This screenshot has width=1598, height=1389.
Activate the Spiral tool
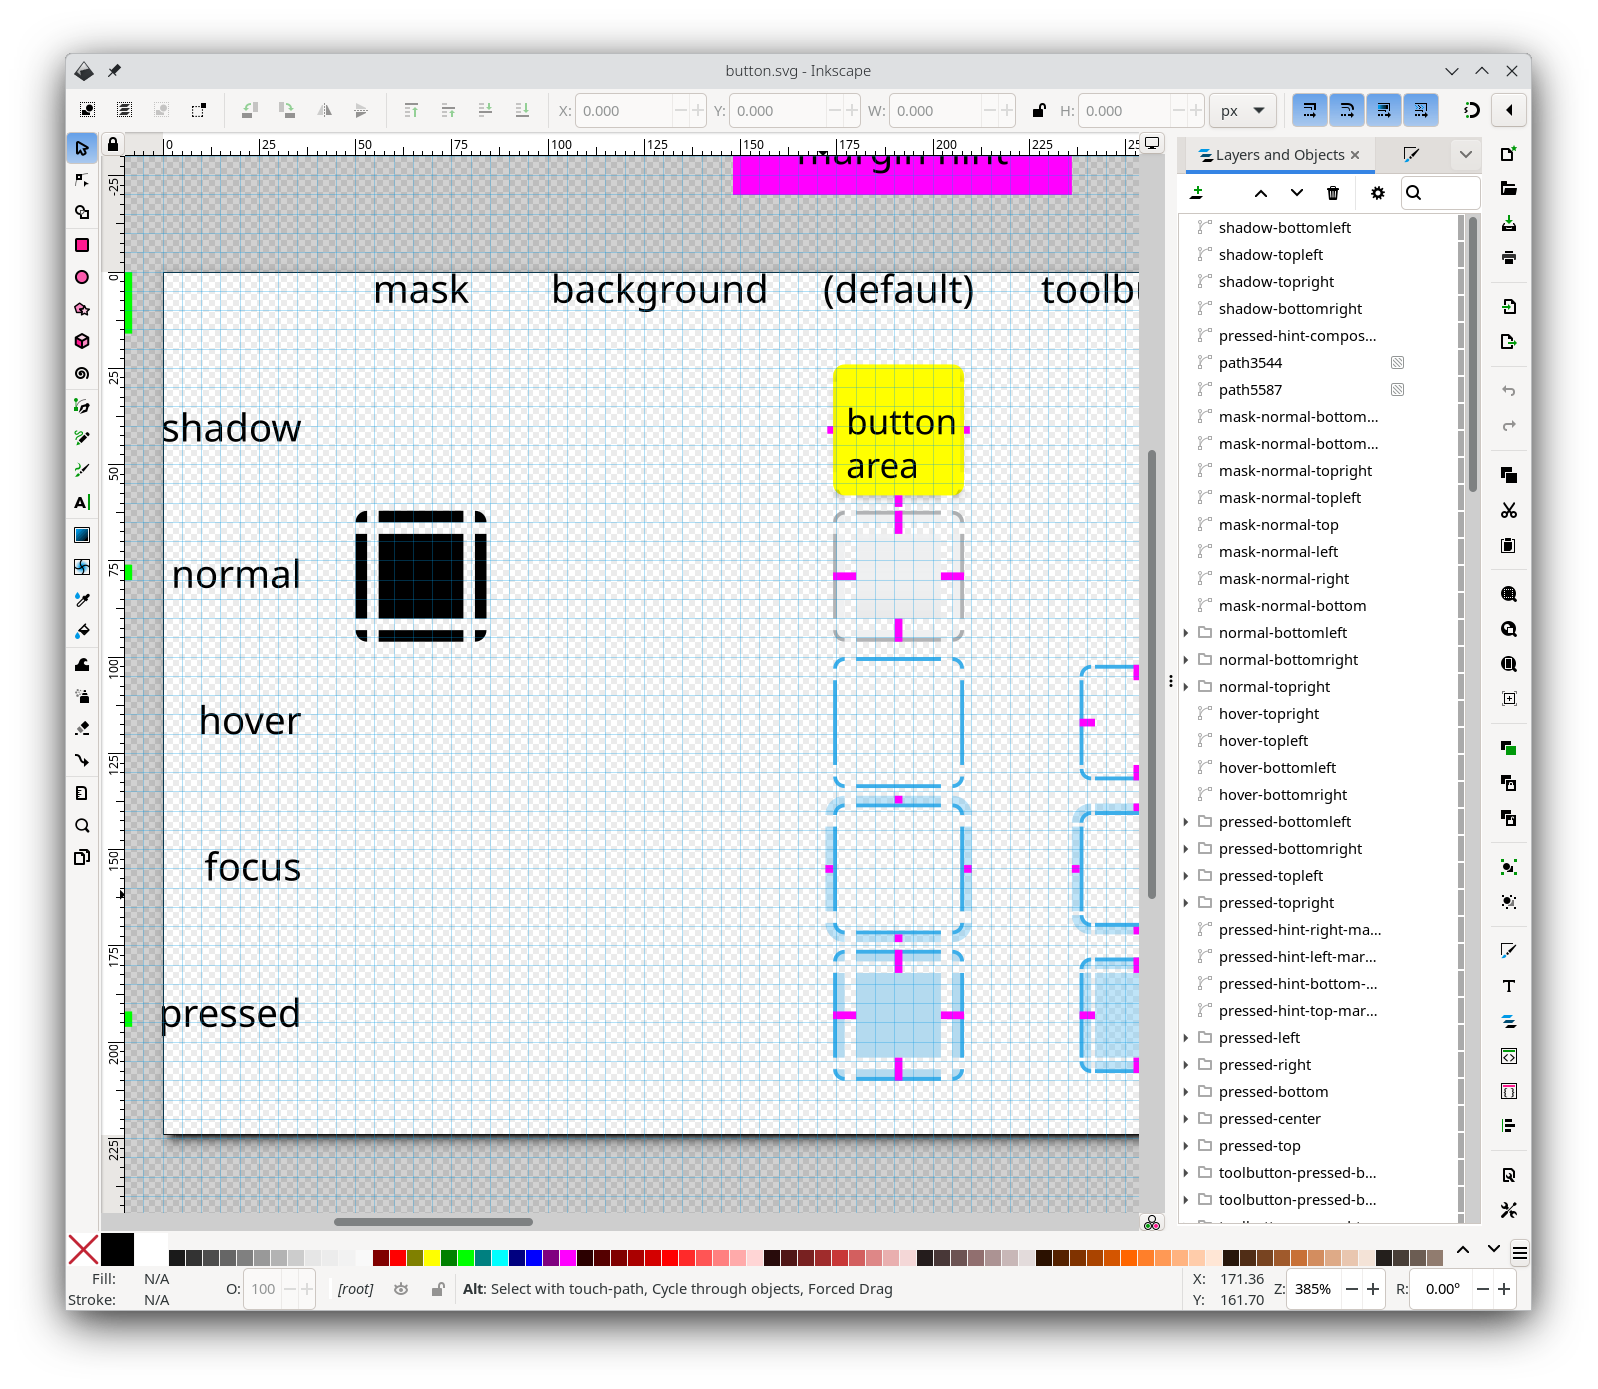pos(82,373)
